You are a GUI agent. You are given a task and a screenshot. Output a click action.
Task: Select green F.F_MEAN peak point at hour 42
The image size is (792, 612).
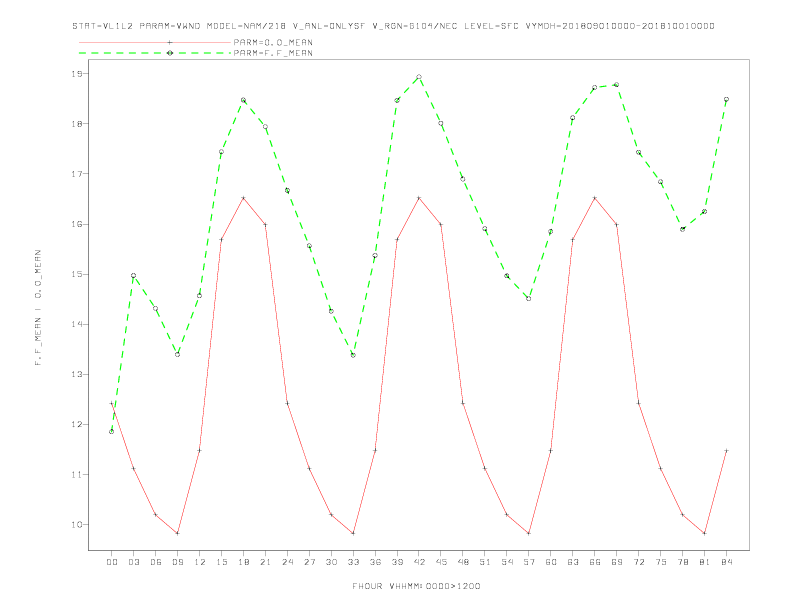pyautogui.click(x=419, y=77)
